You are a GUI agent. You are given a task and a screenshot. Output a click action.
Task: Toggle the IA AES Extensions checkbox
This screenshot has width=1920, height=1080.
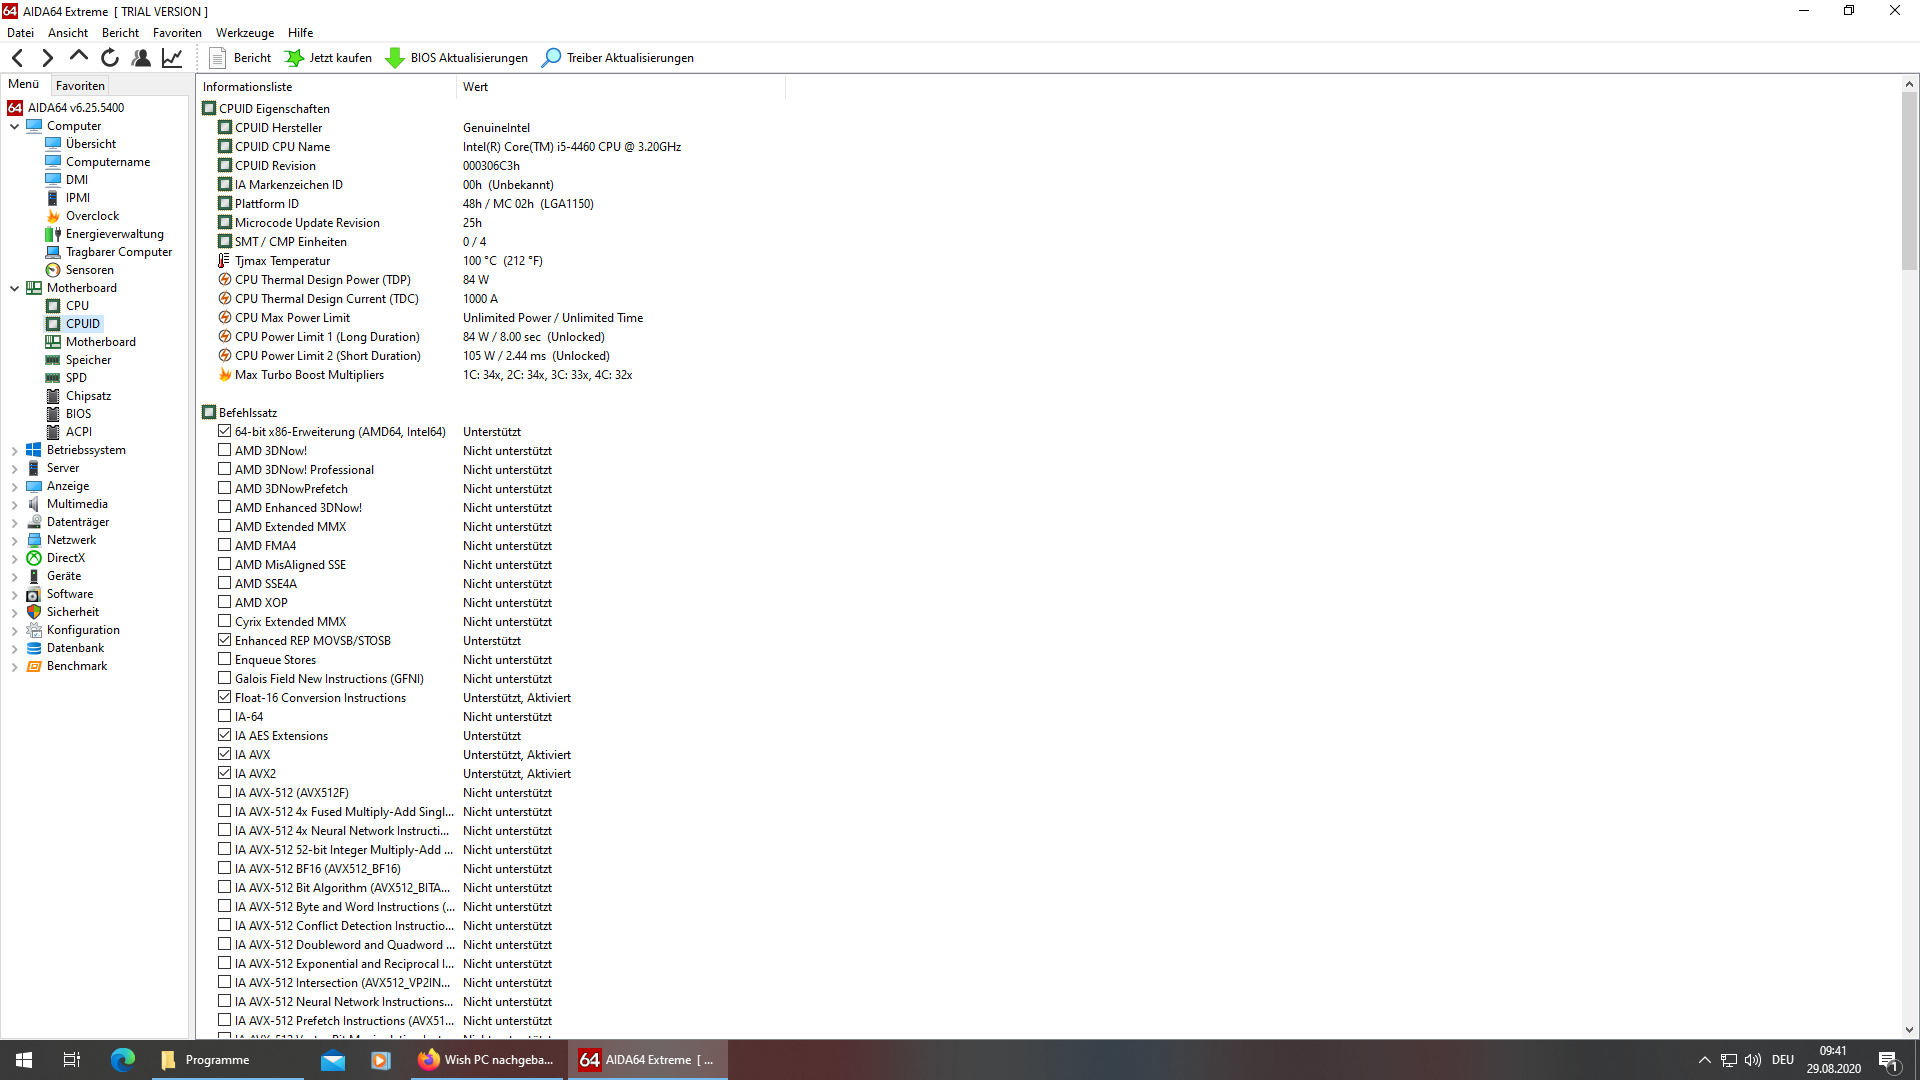(225, 735)
